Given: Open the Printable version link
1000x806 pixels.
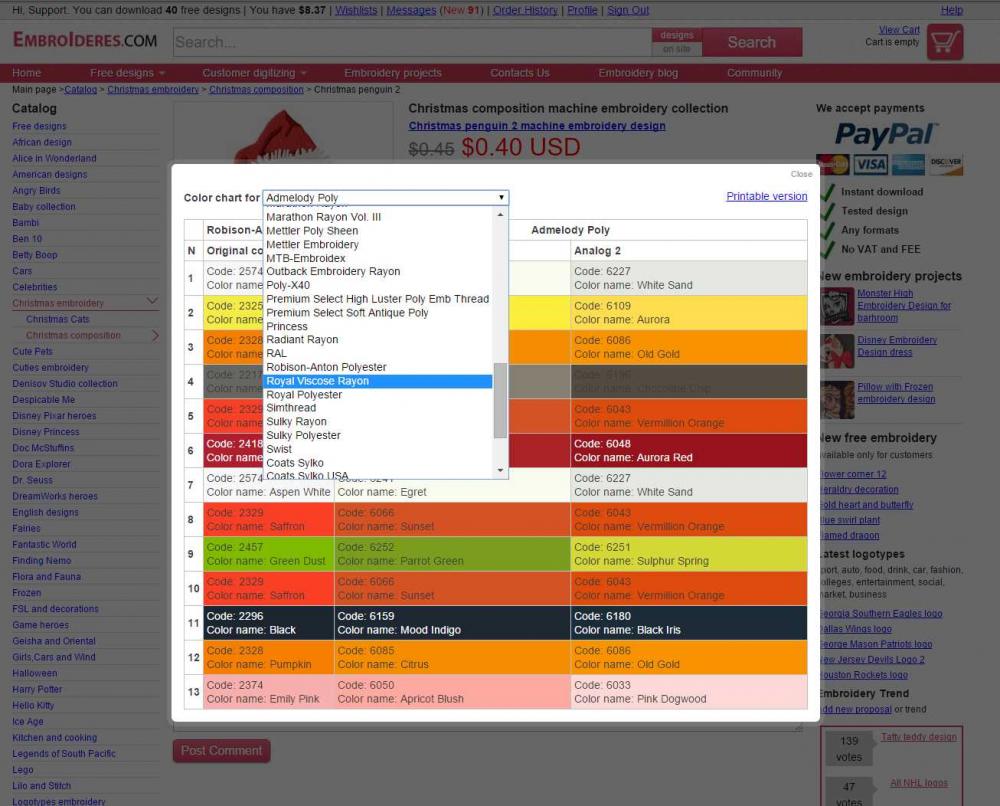Looking at the screenshot, I should coord(766,196).
